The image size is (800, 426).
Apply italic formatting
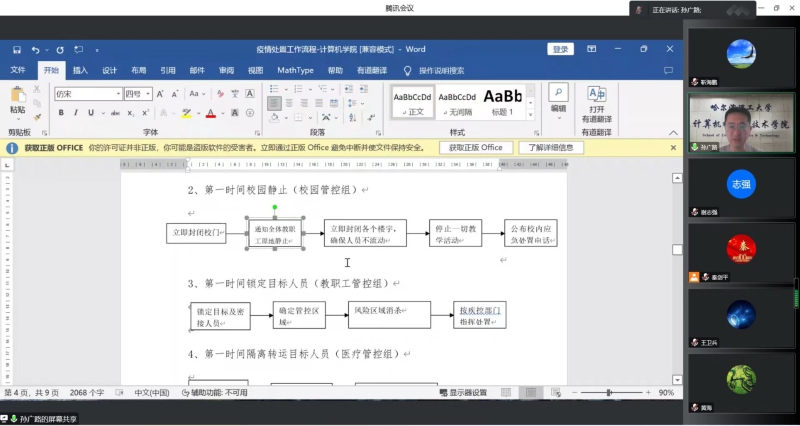point(75,113)
